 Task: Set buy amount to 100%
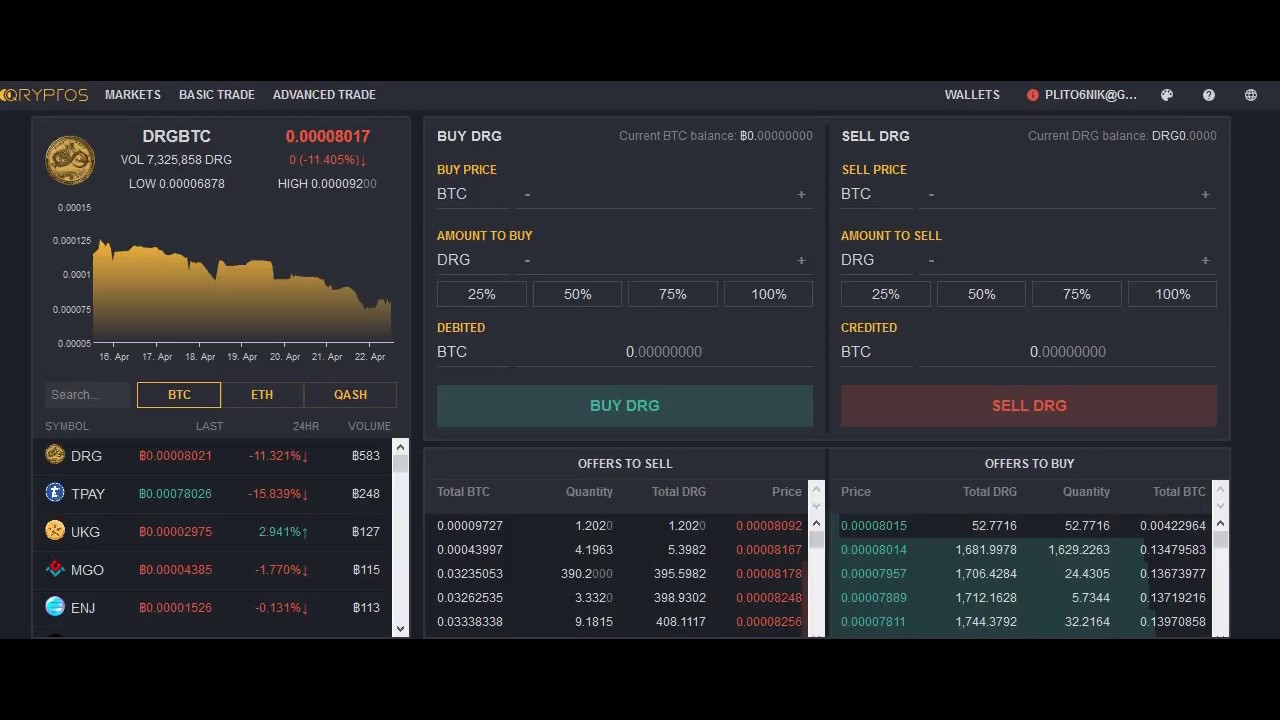click(x=769, y=294)
